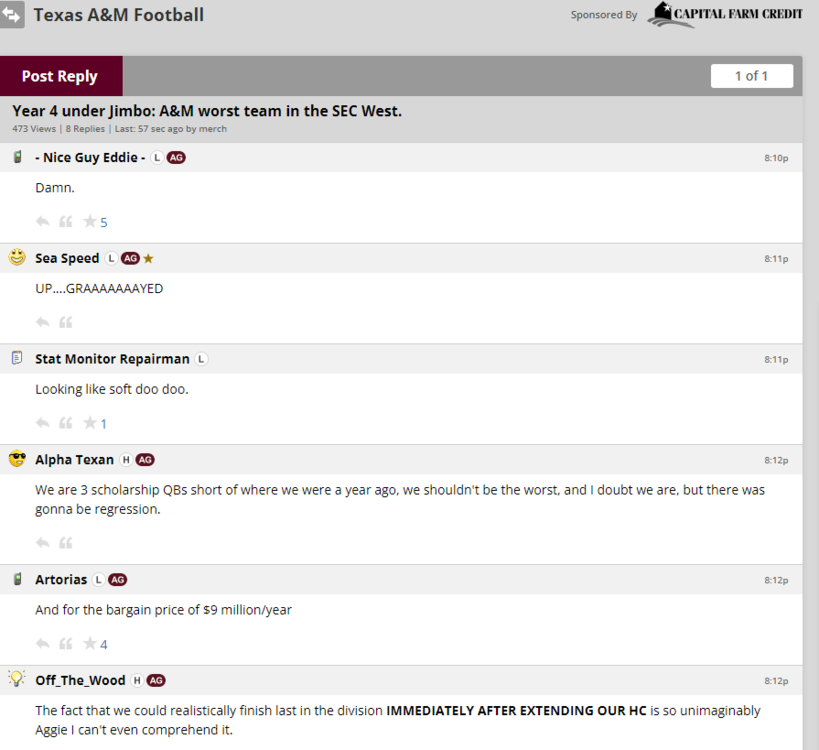This screenshot has width=819, height=750.
Task: Click the H badge next to Alpha Texan
Action: point(126,460)
